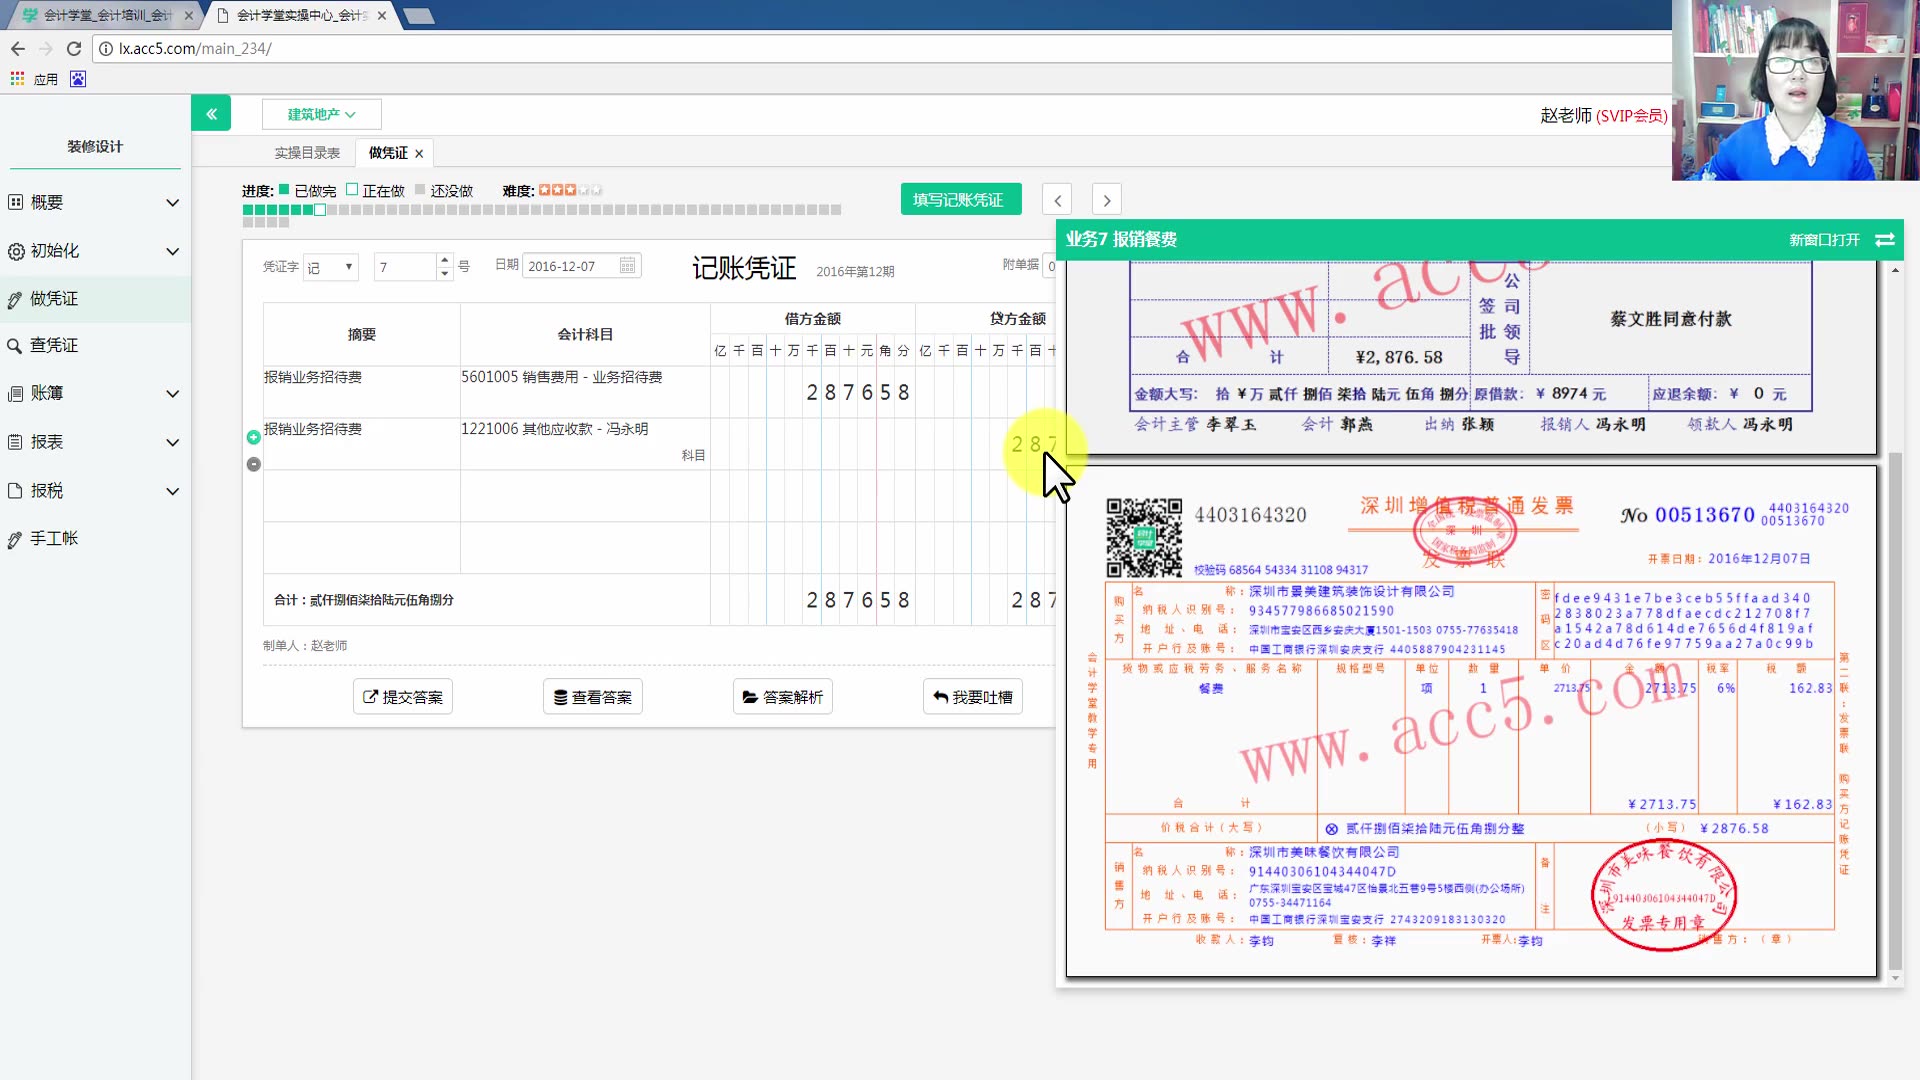The height and width of the screenshot is (1080, 1920).
Task: Click the green plus icon to add entry row
Action: point(253,436)
